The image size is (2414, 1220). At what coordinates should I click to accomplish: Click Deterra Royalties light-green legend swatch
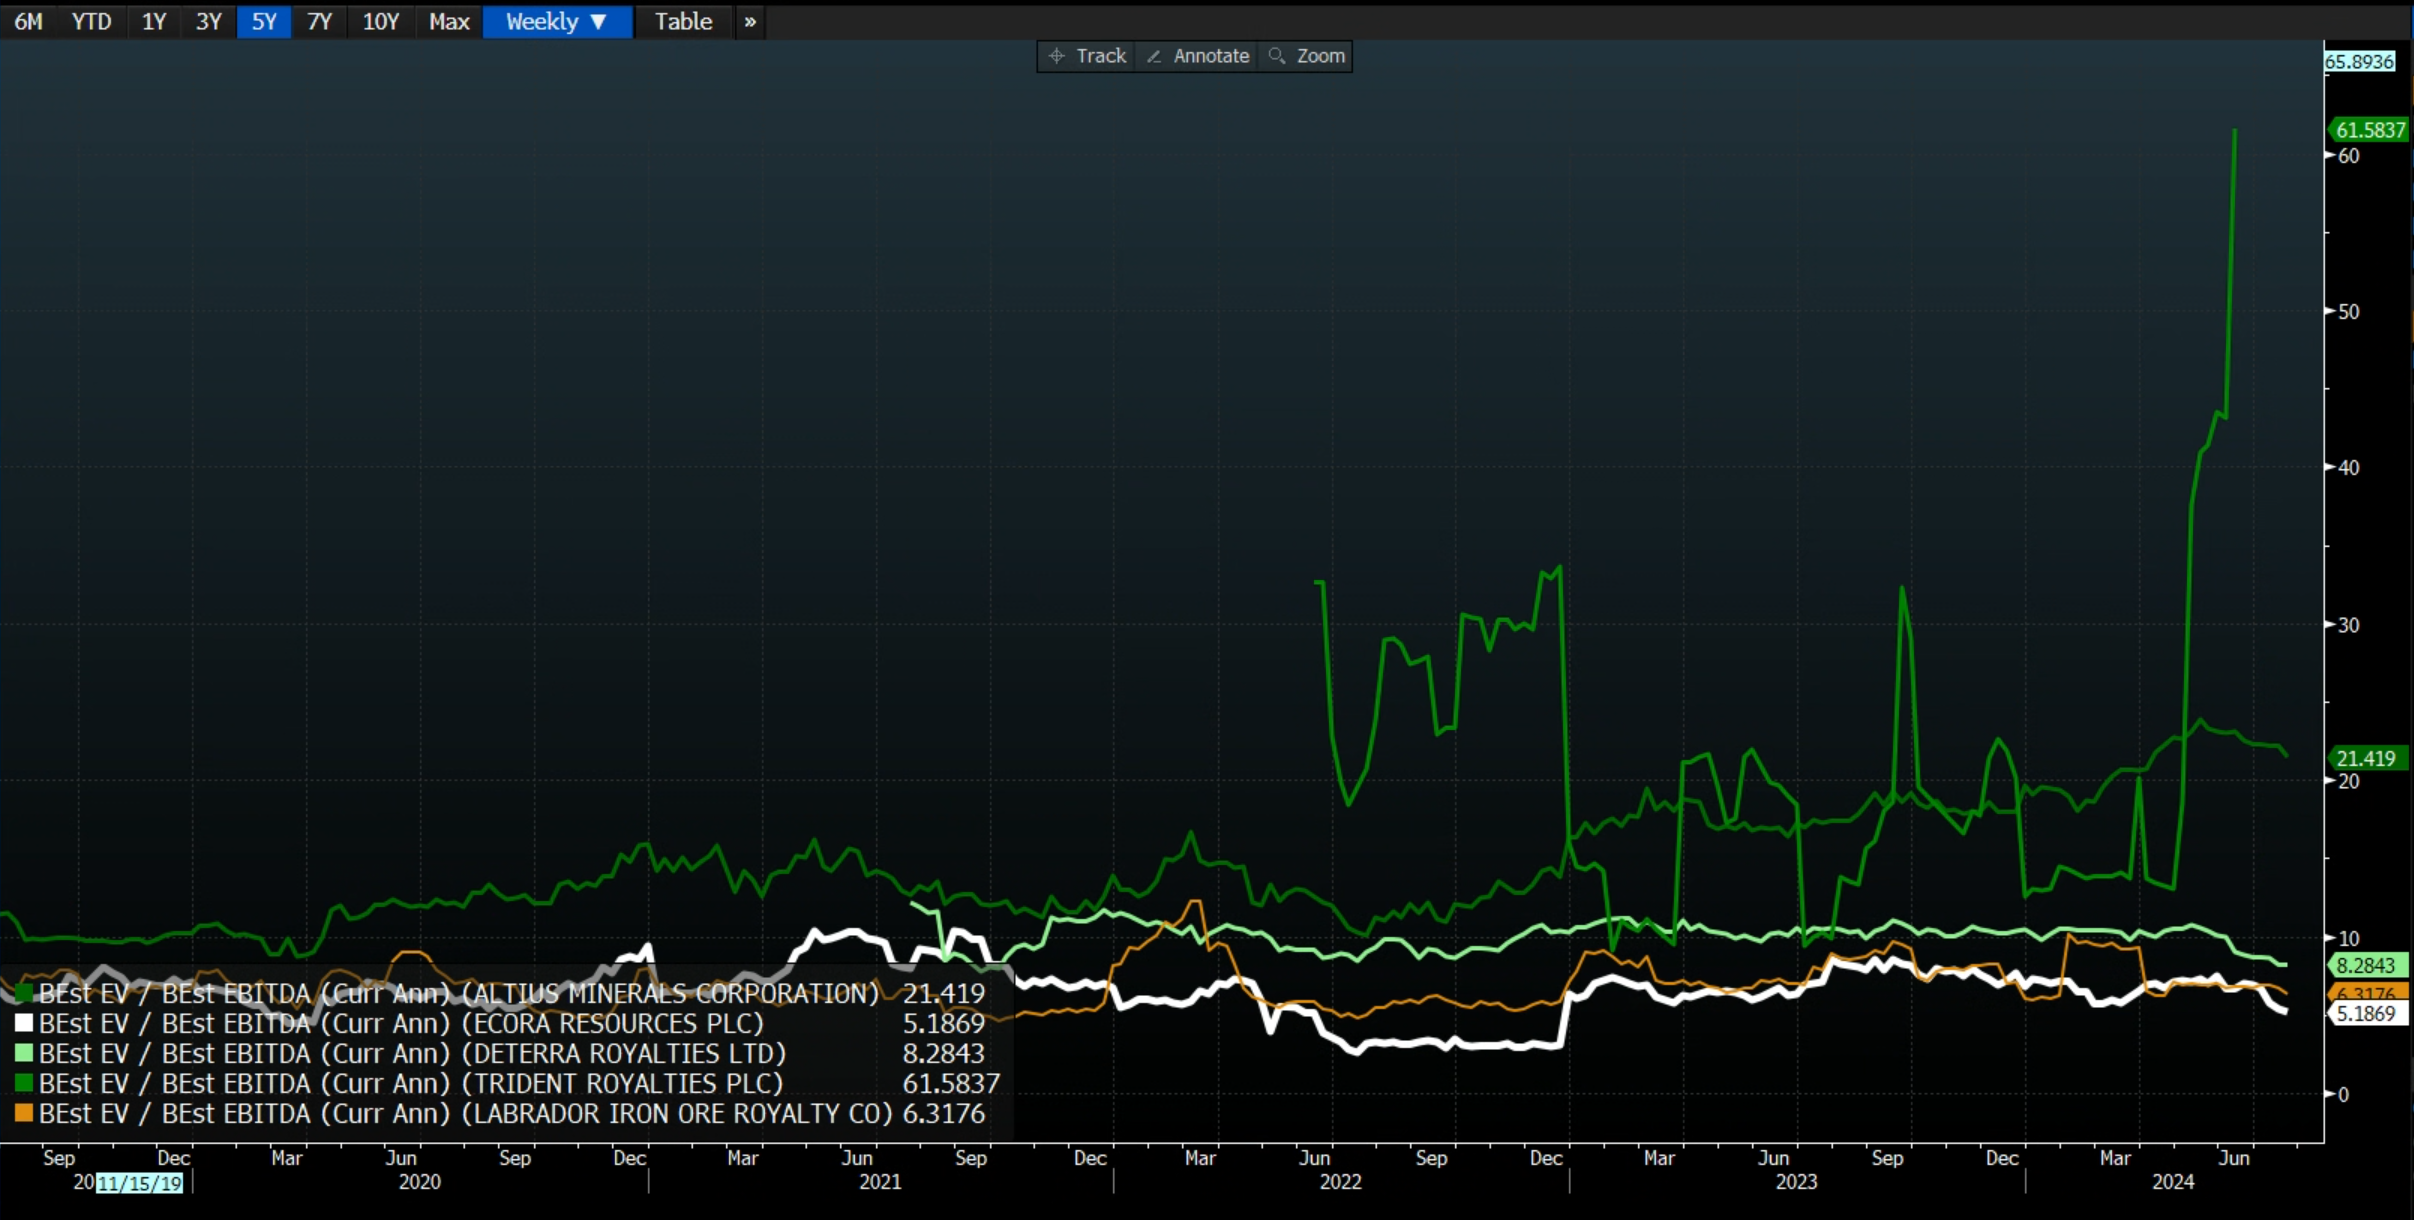(x=24, y=1053)
